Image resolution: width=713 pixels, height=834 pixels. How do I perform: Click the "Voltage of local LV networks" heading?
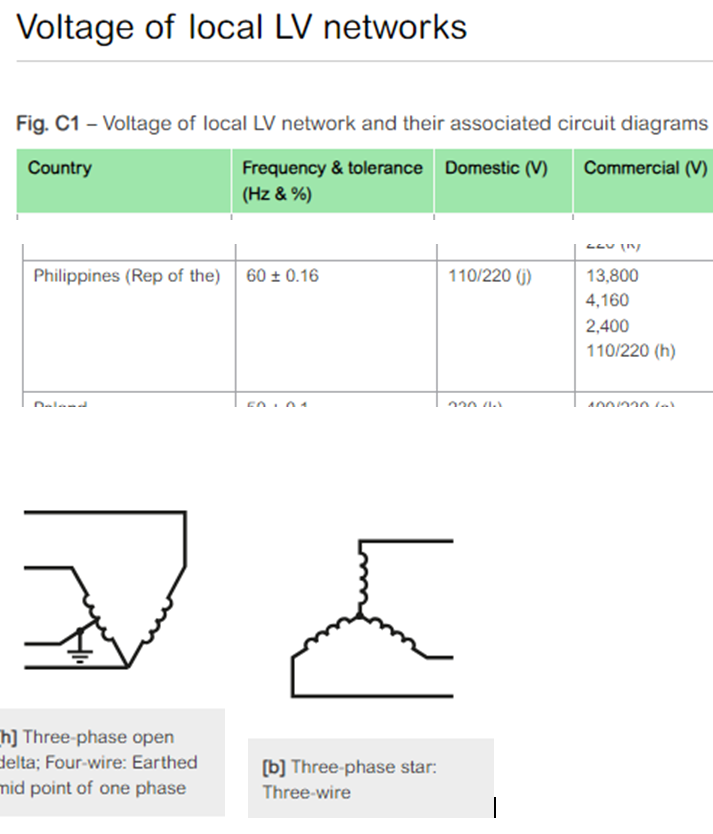point(242,27)
